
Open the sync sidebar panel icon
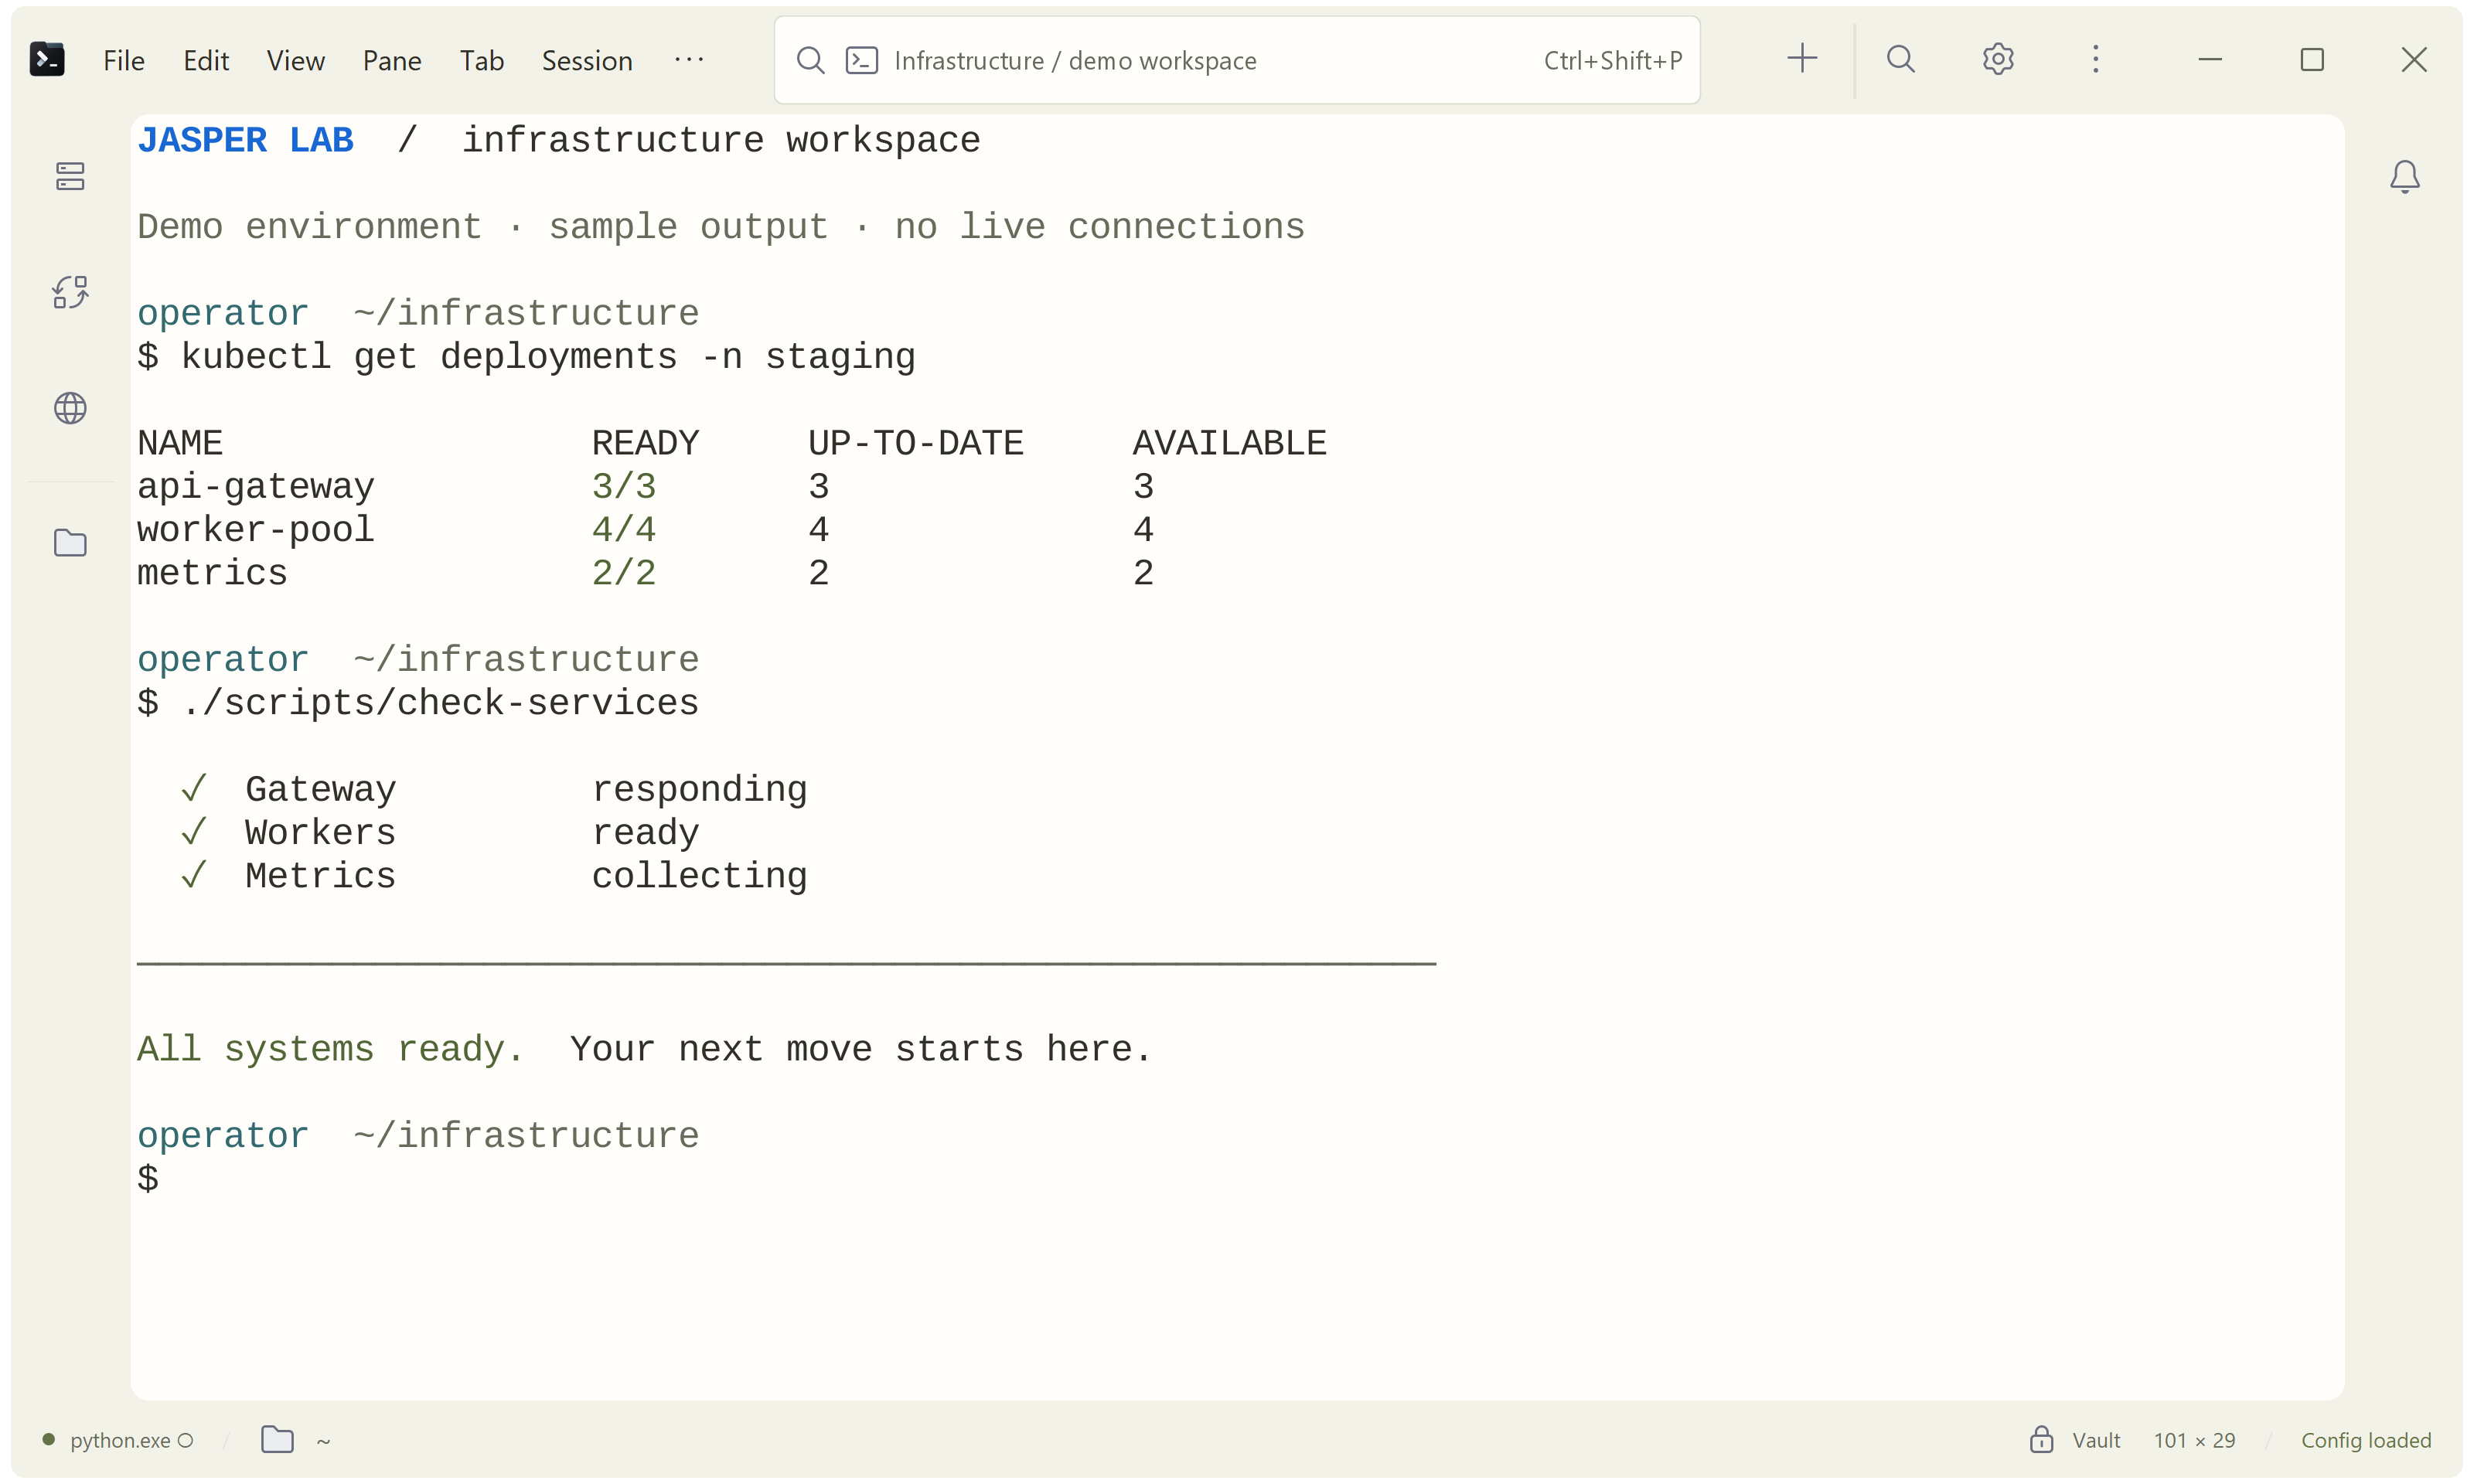click(70, 292)
